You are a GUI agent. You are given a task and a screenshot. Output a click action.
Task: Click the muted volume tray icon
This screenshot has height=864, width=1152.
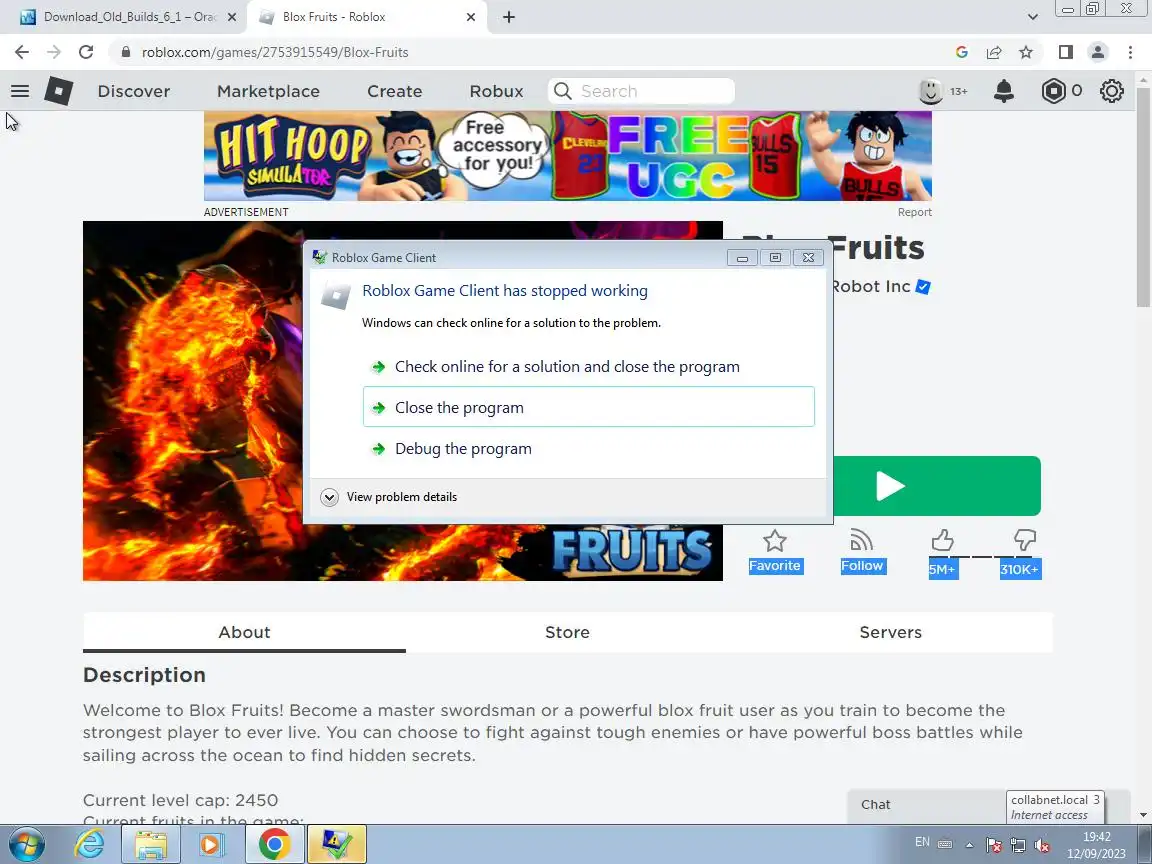[x=1041, y=846]
